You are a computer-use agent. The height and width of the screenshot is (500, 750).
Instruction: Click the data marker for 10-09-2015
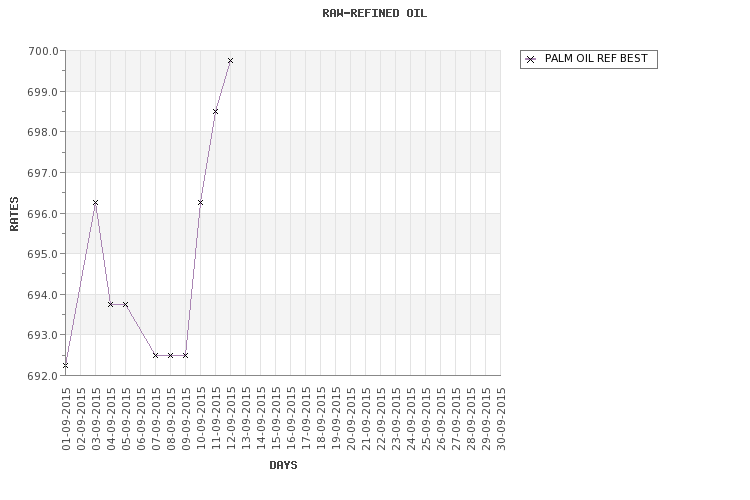pos(200,203)
